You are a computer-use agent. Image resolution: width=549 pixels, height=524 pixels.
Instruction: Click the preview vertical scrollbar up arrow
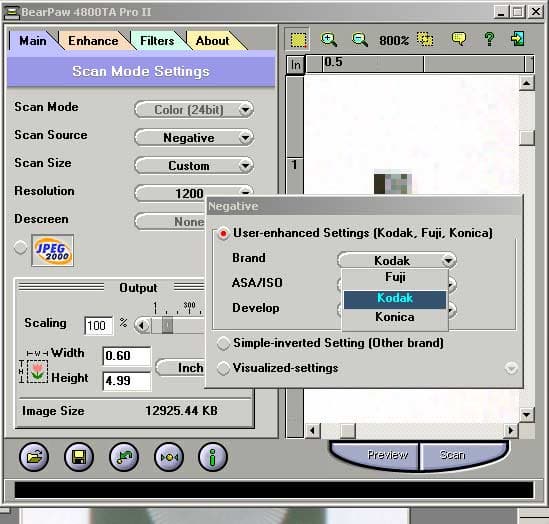click(x=526, y=83)
